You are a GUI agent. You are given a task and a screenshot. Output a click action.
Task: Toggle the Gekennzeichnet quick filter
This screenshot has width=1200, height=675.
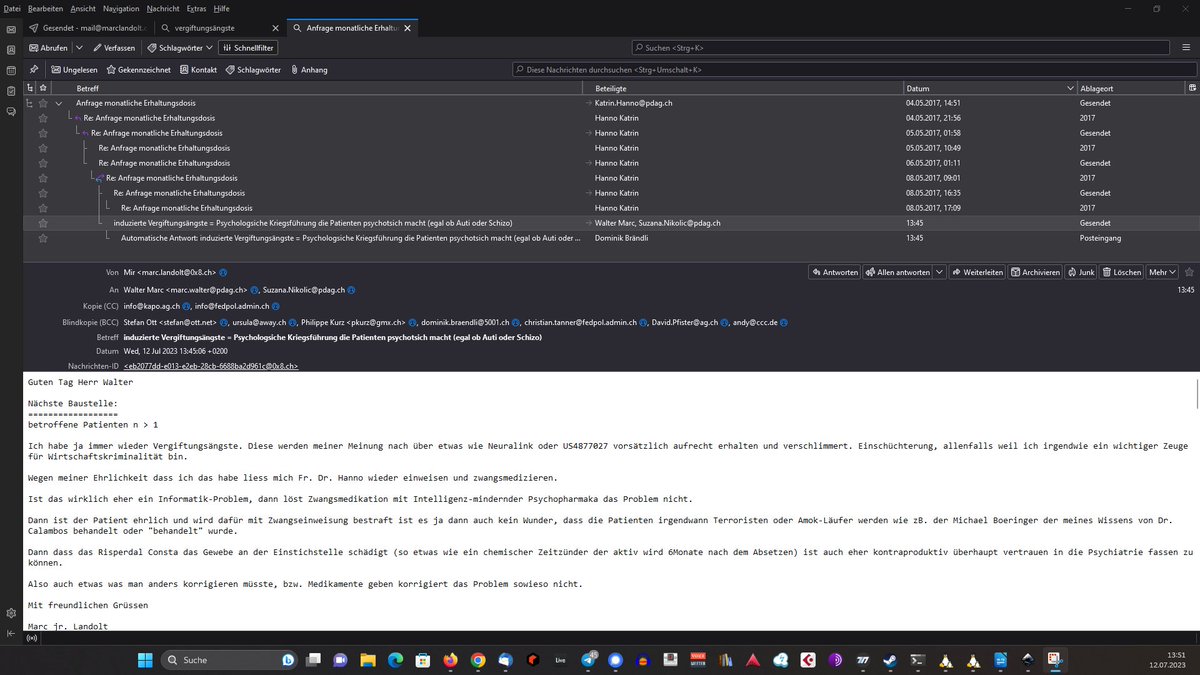coord(139,70)
